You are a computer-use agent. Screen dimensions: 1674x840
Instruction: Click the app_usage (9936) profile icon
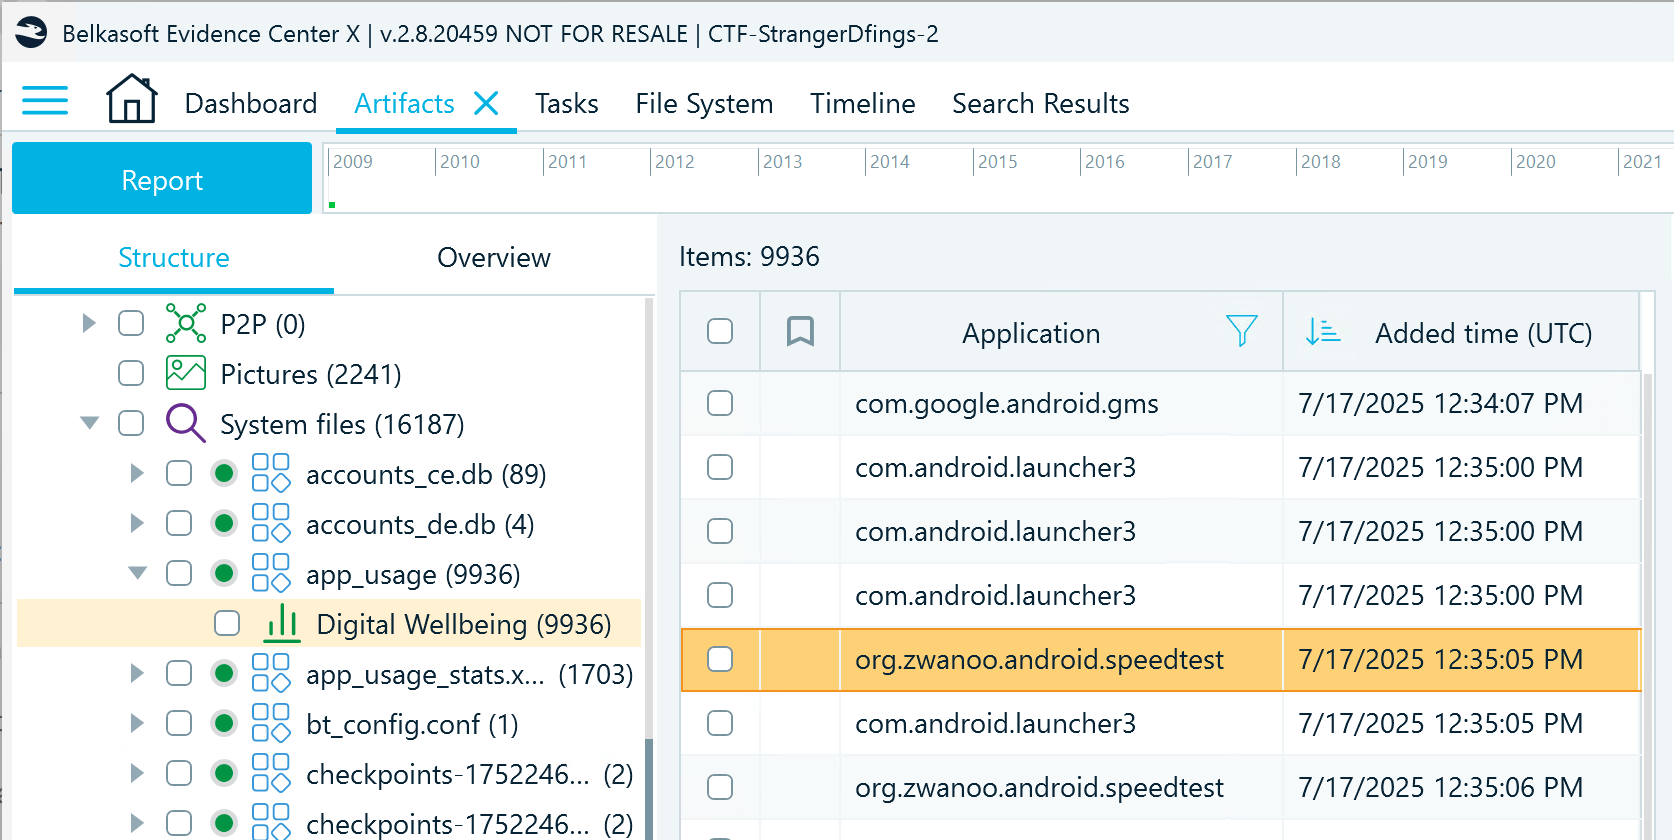point(270,573)
